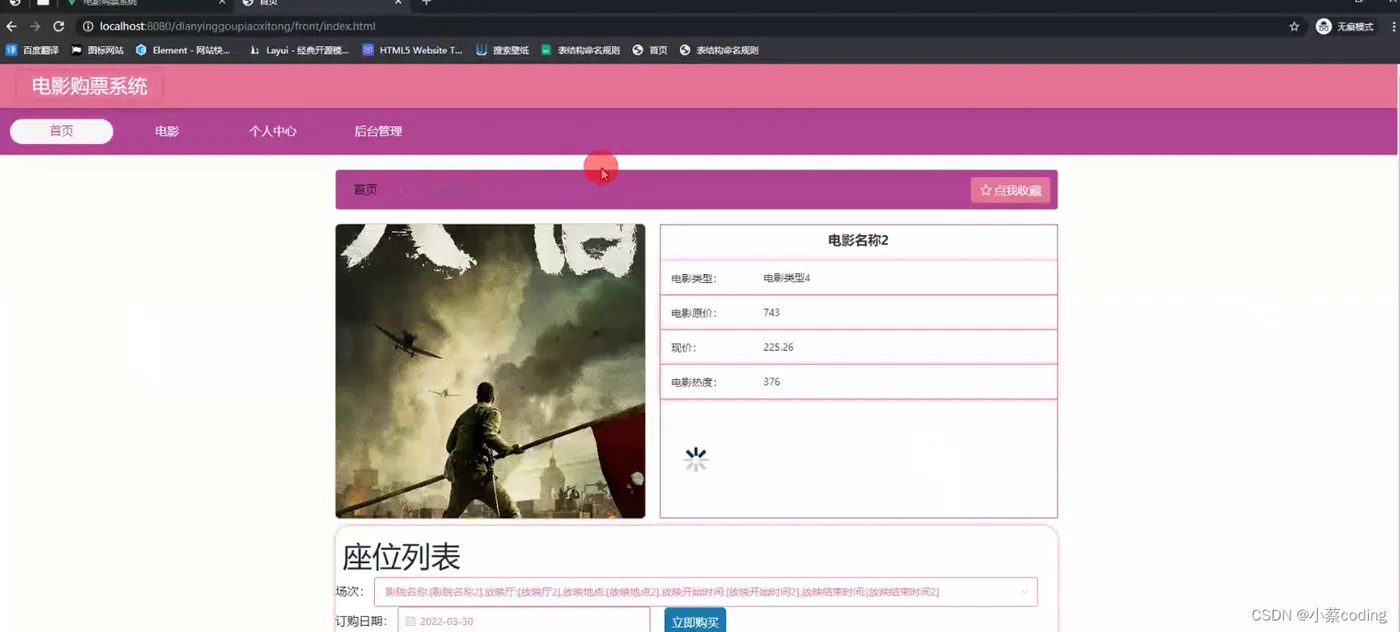
Task: Click the 电影购票系统 site title
Action: [x=89, y=86]
